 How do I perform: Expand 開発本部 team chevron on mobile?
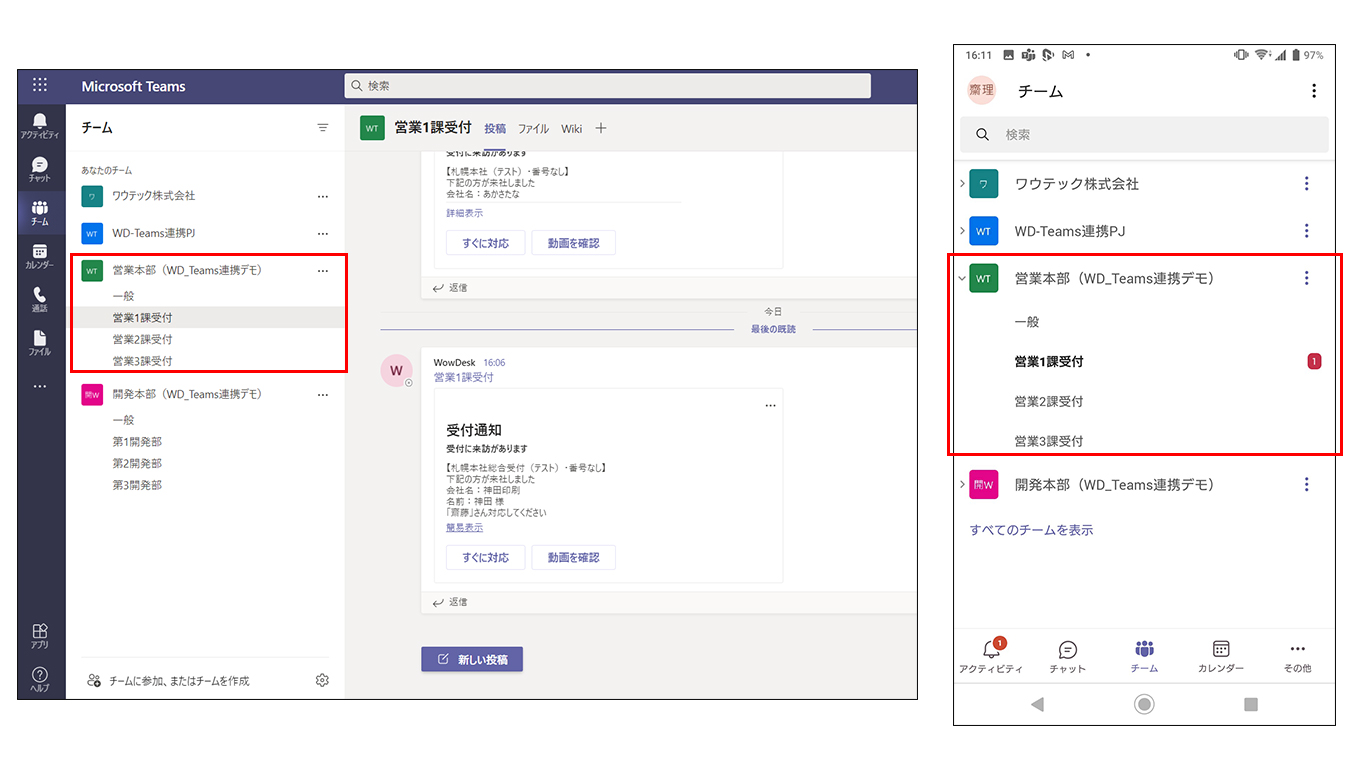pyautogui.click(x=962, y=484)
